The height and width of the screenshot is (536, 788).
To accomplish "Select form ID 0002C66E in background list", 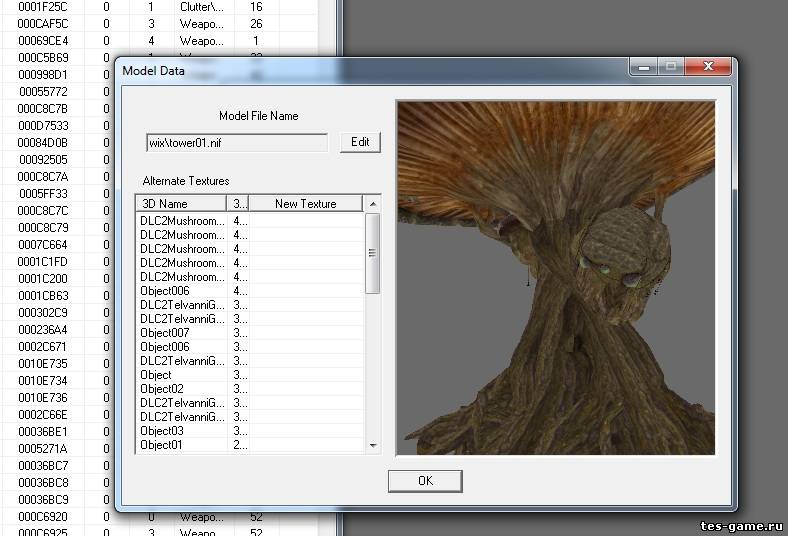I will [x=42, y=415].
